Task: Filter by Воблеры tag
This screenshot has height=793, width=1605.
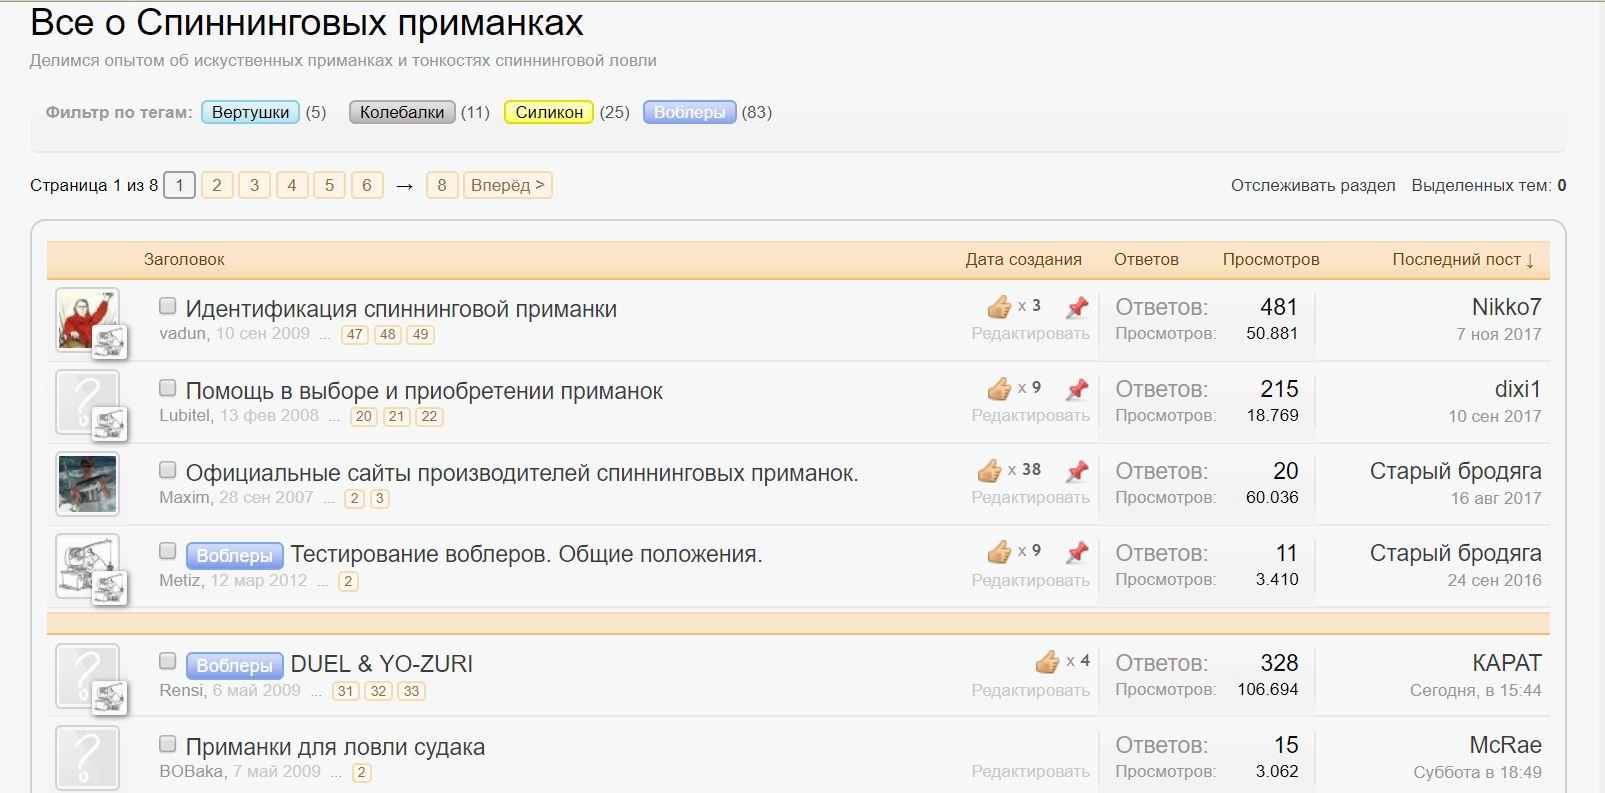Action: click(x=689, y=112)
